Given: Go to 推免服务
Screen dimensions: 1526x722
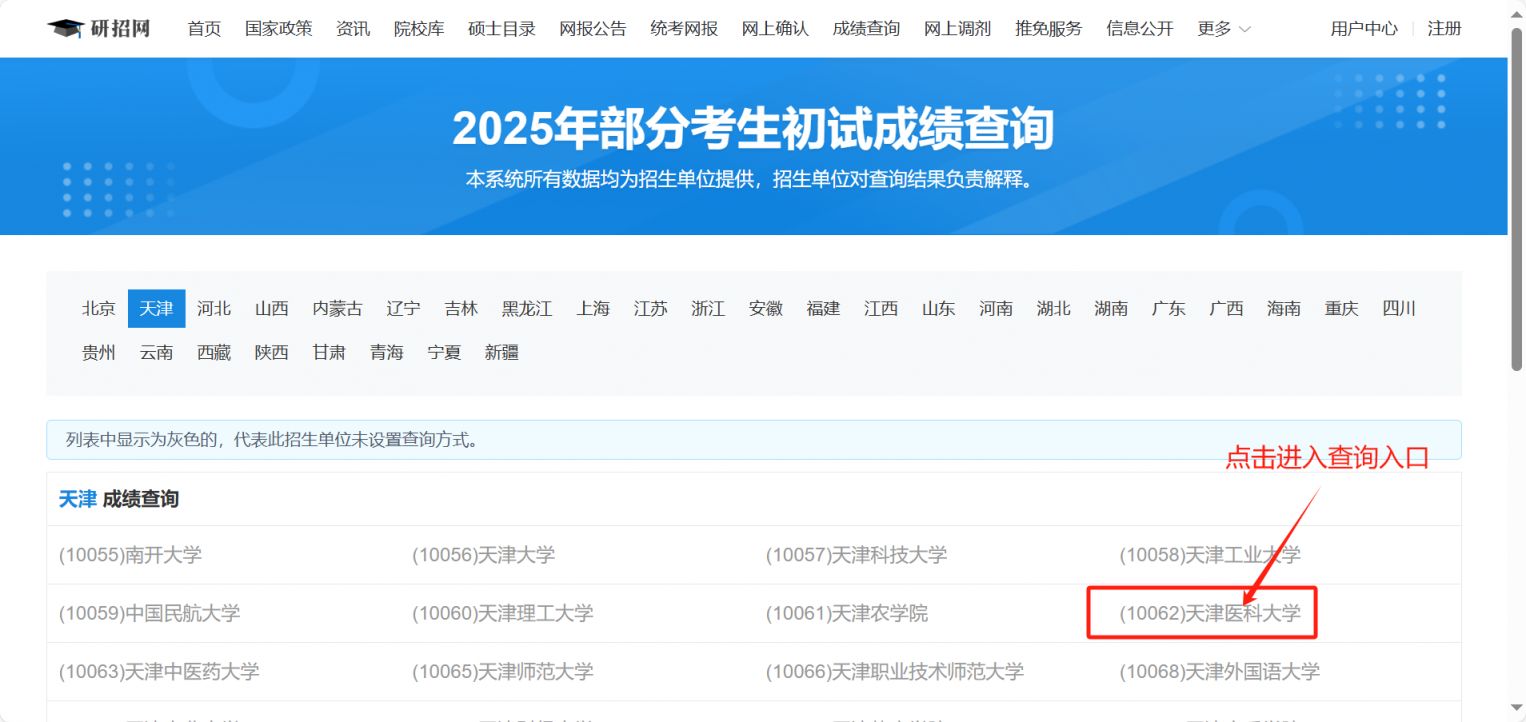Looking at the screenshot, I should point(1048,29).
